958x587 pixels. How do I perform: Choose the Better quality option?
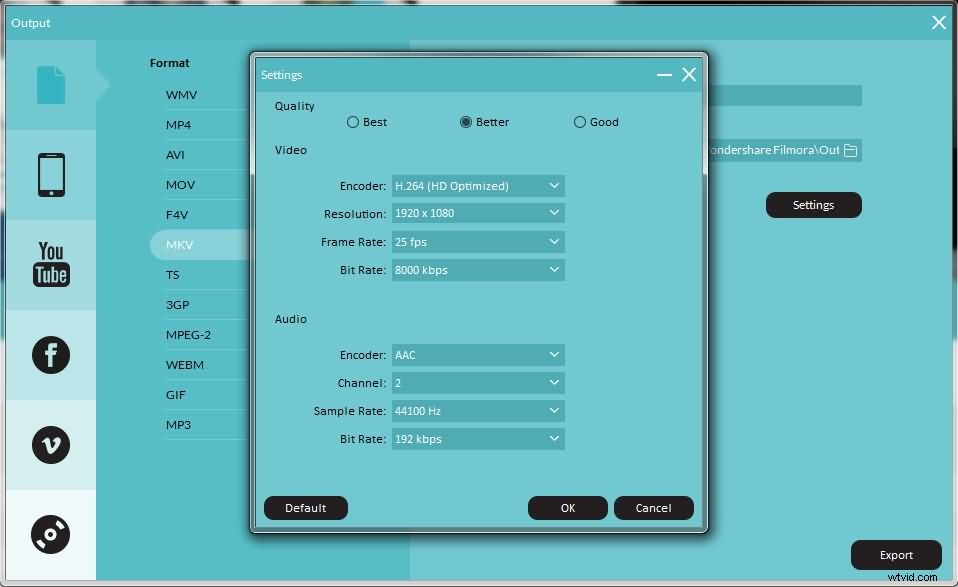pyautogui.click(x=466, y=121)
